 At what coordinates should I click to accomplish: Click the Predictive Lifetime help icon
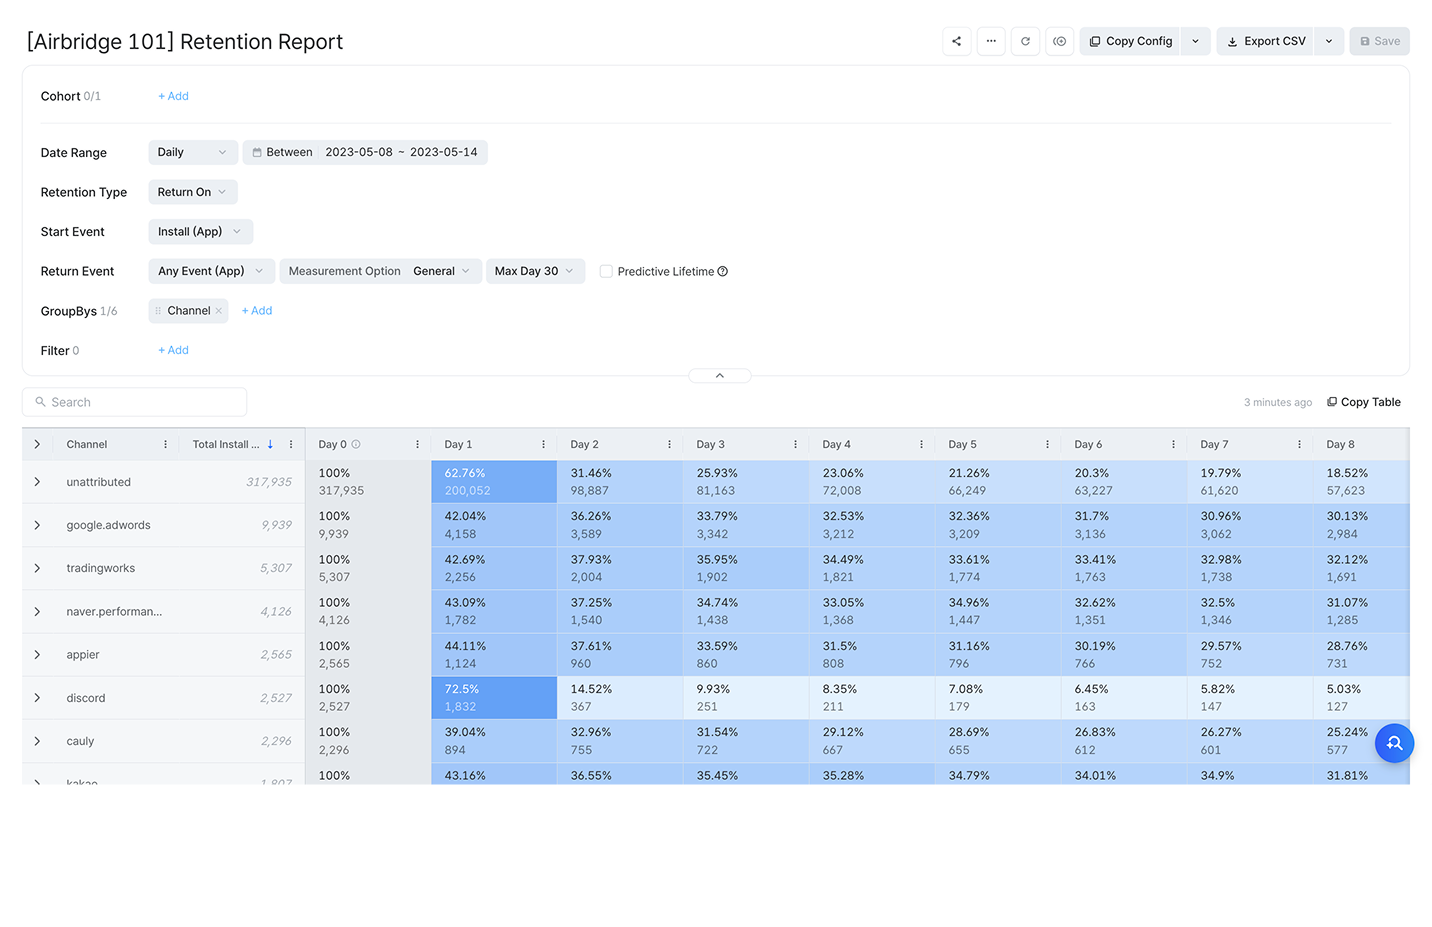point(723,271)
